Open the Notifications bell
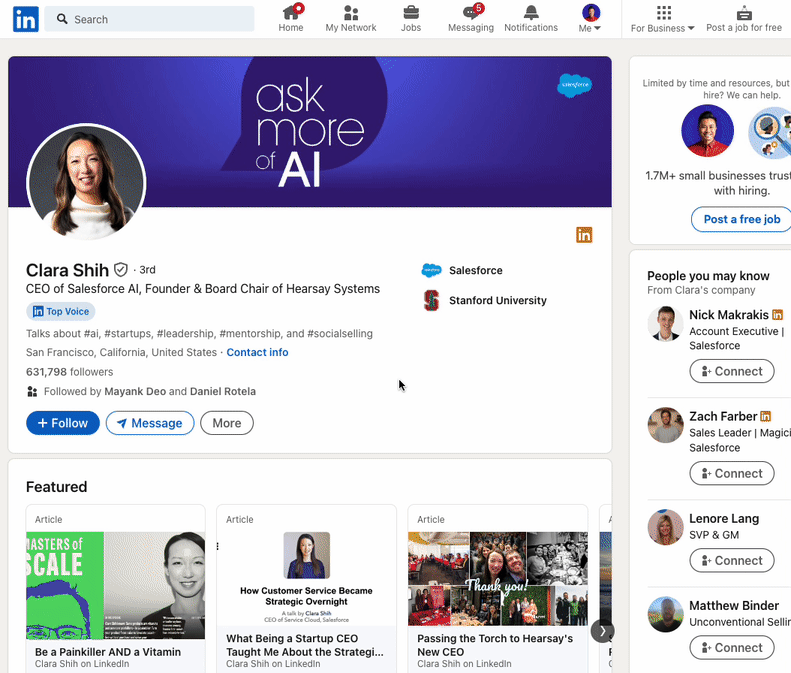 pyautogui.click(x=531, y=13)
